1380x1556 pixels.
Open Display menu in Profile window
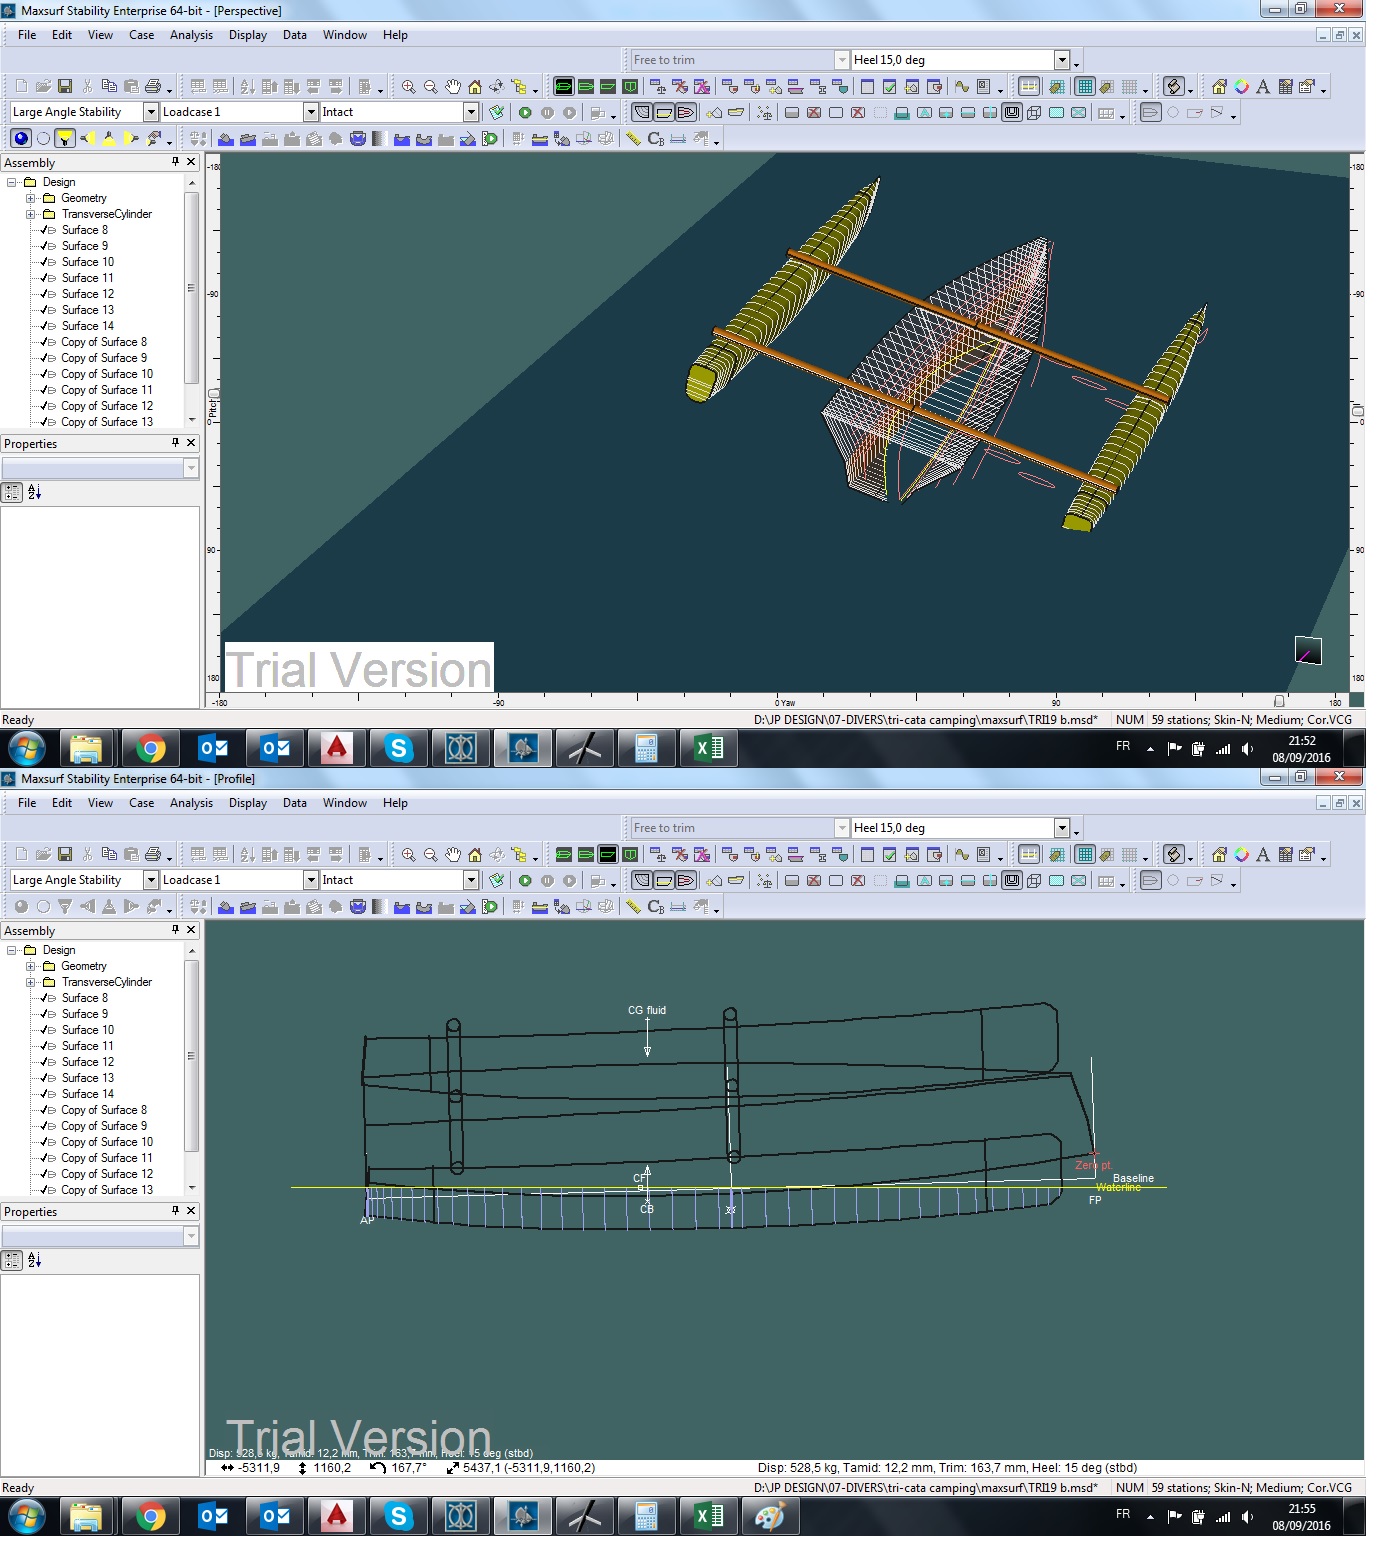(x=247, y=803)
